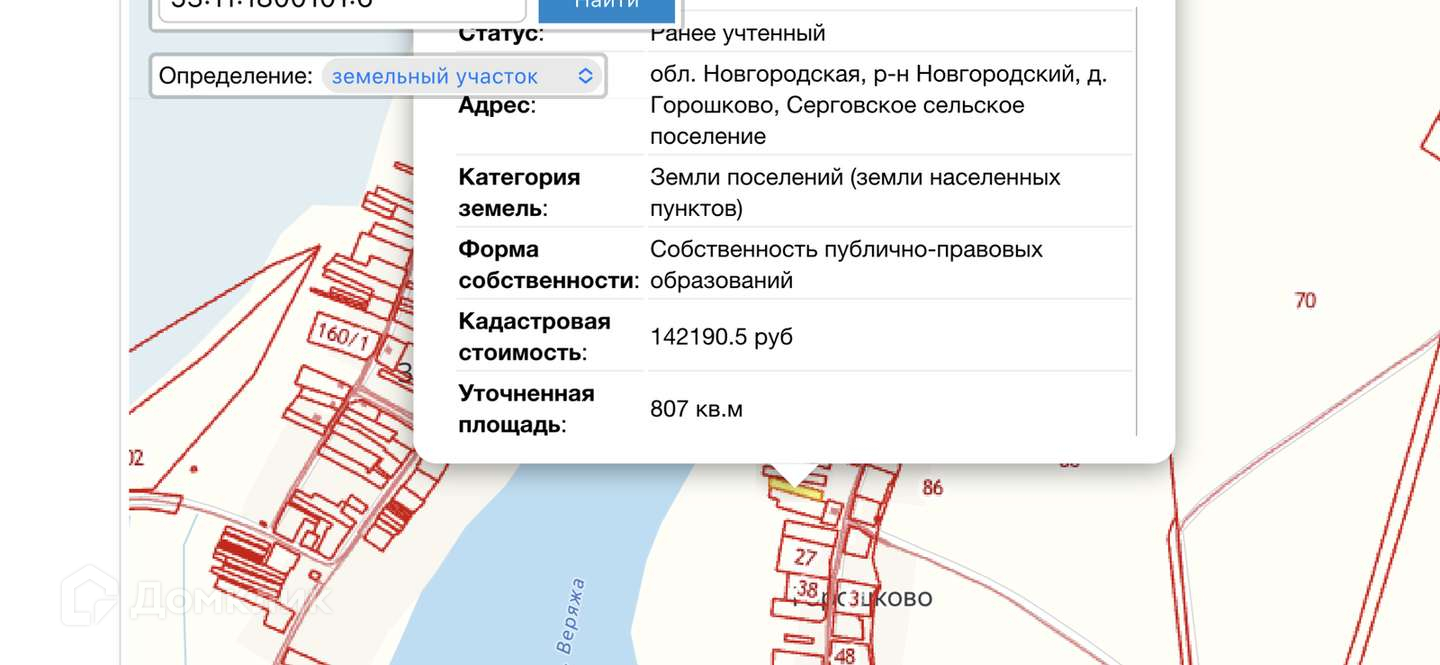Pick parcel number 38 on the map
Image resolution: width=1440 pixels, height=665 pixels.
click(808, 589)
